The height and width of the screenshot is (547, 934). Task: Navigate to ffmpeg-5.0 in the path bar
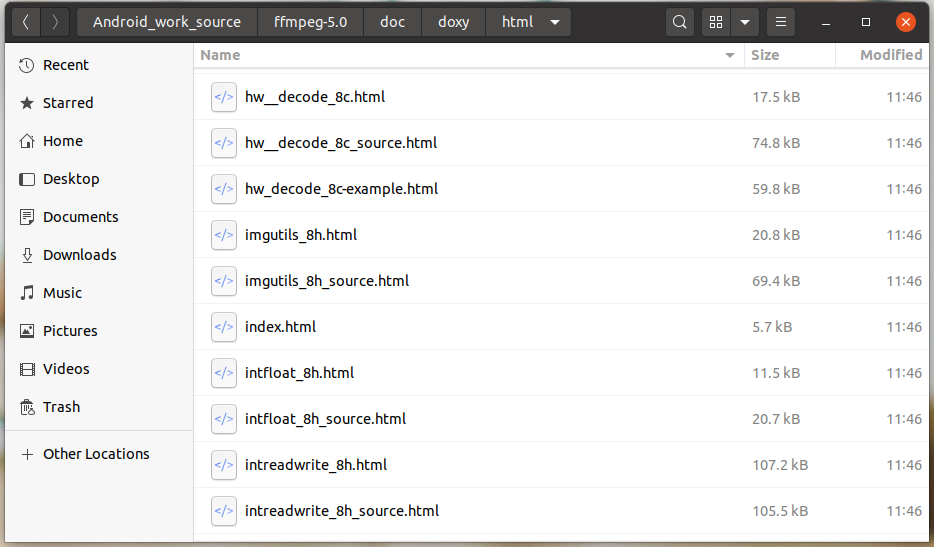[x=310, y=22]
